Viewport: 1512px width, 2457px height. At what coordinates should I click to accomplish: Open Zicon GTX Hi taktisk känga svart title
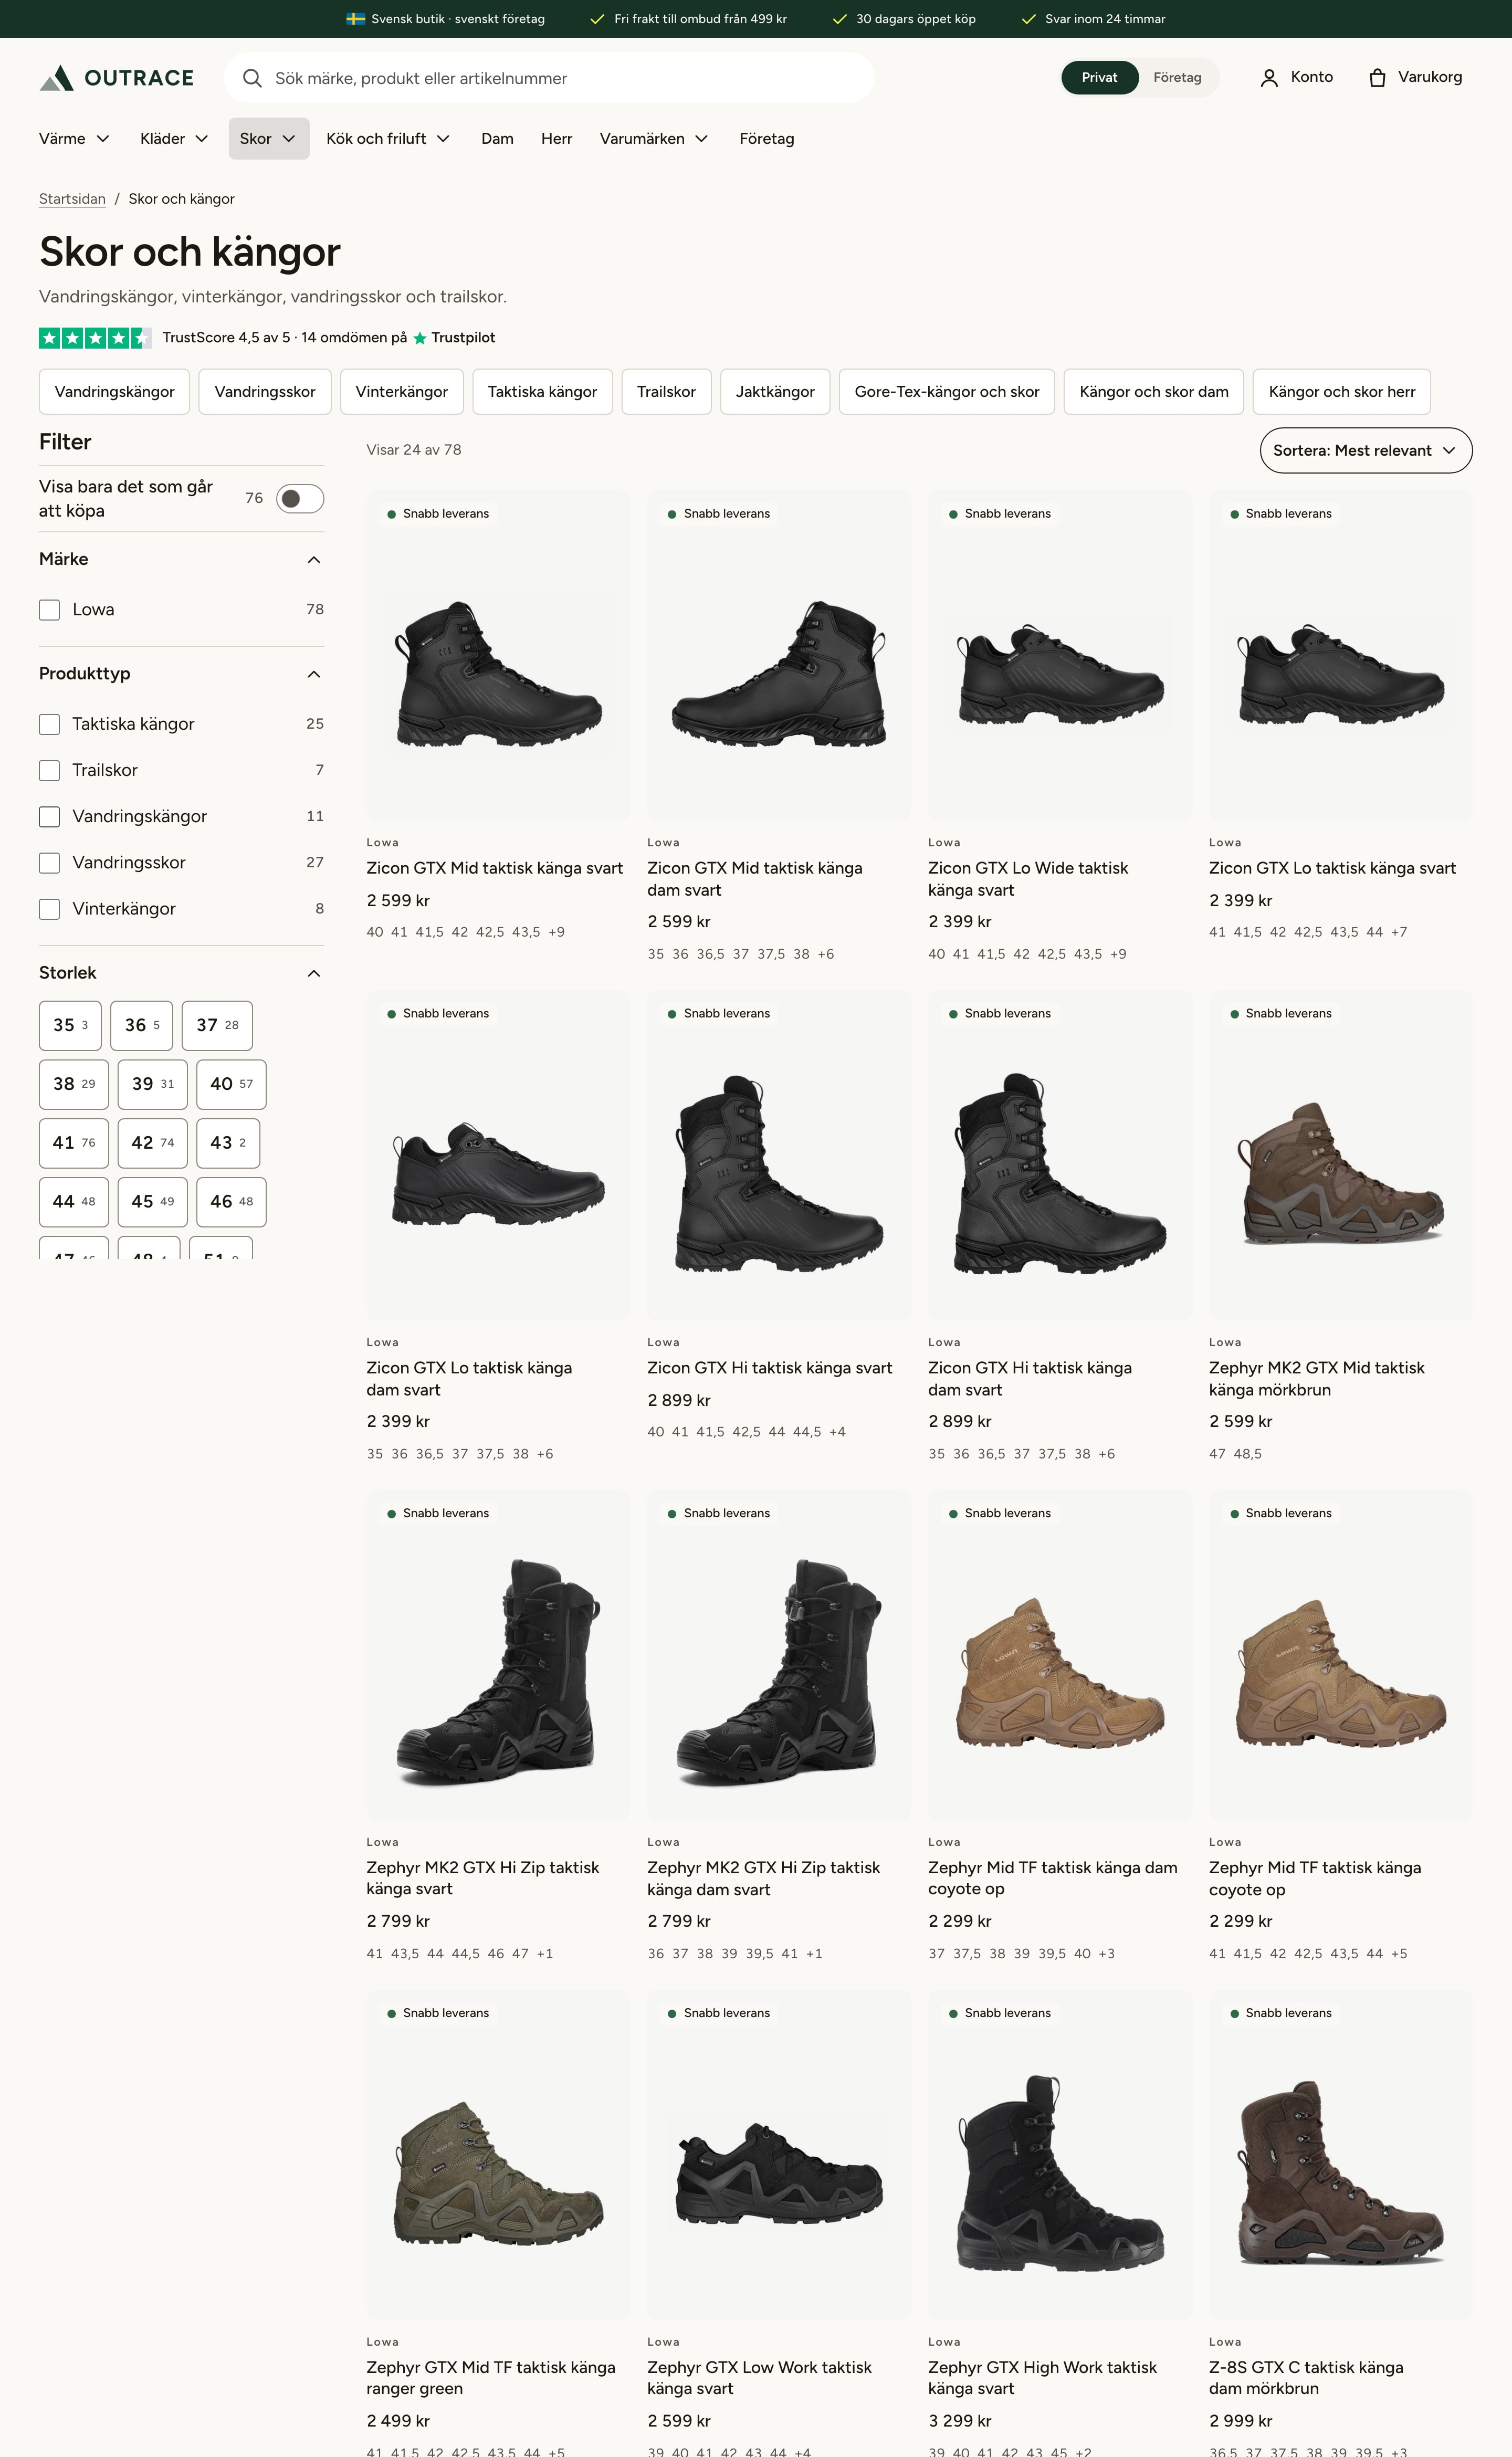[769, 1368]
